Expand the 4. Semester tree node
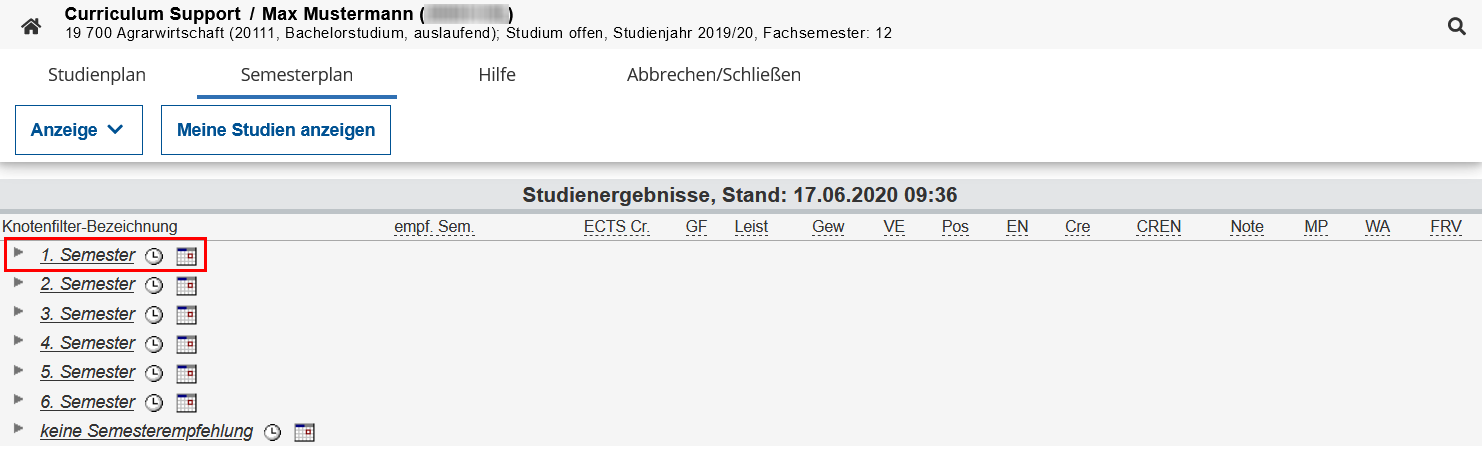Screen dimensions: 1482x462 click(x=19, y=340)
